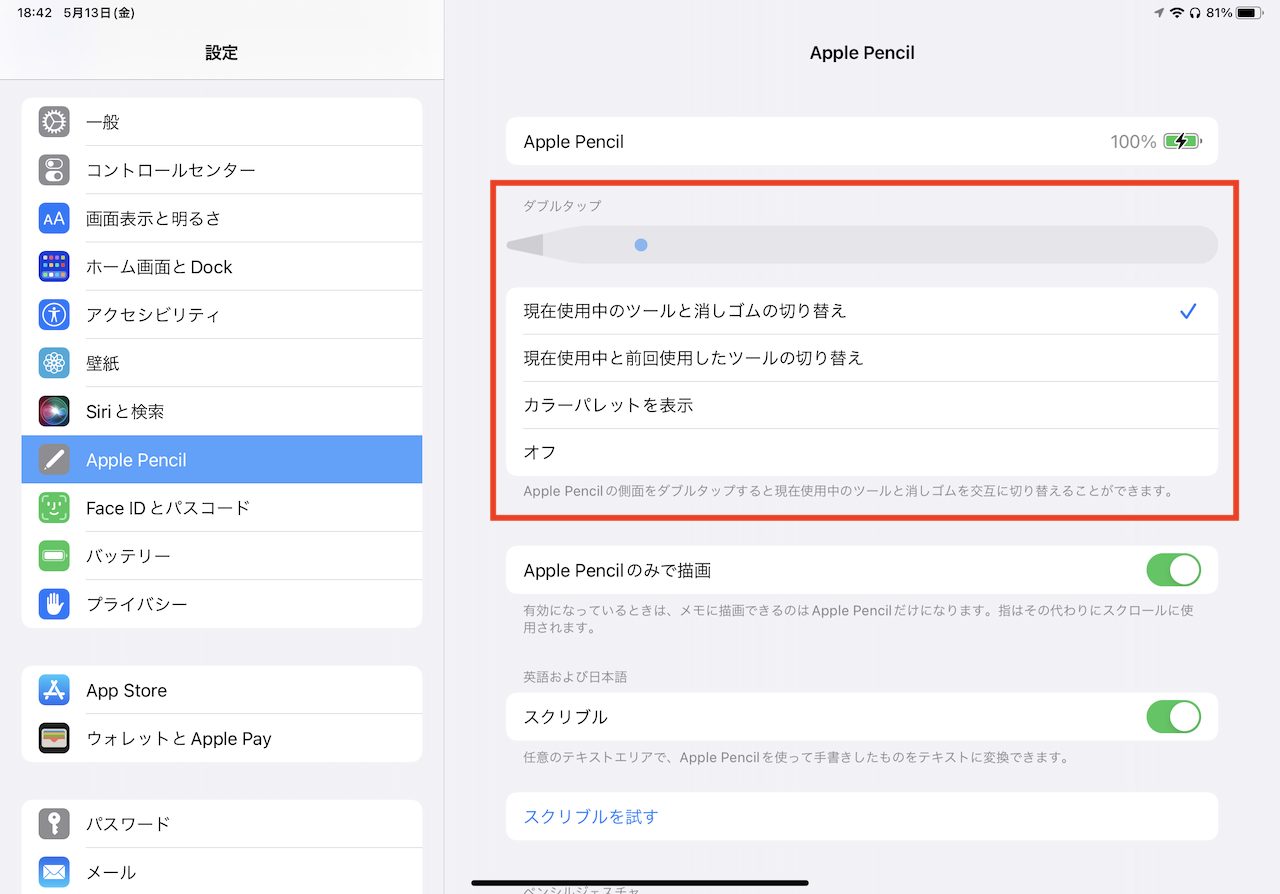The image size is (1280, 894).
Task: Open Siriと検索 settings
Action: [222, 411]
